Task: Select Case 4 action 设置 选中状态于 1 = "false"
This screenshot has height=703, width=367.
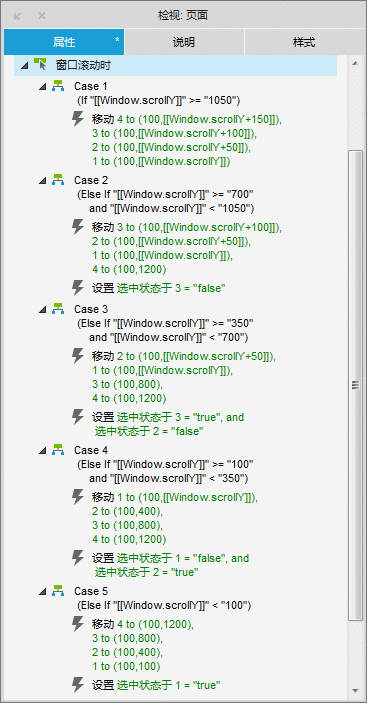Action: tap(171, 558)
